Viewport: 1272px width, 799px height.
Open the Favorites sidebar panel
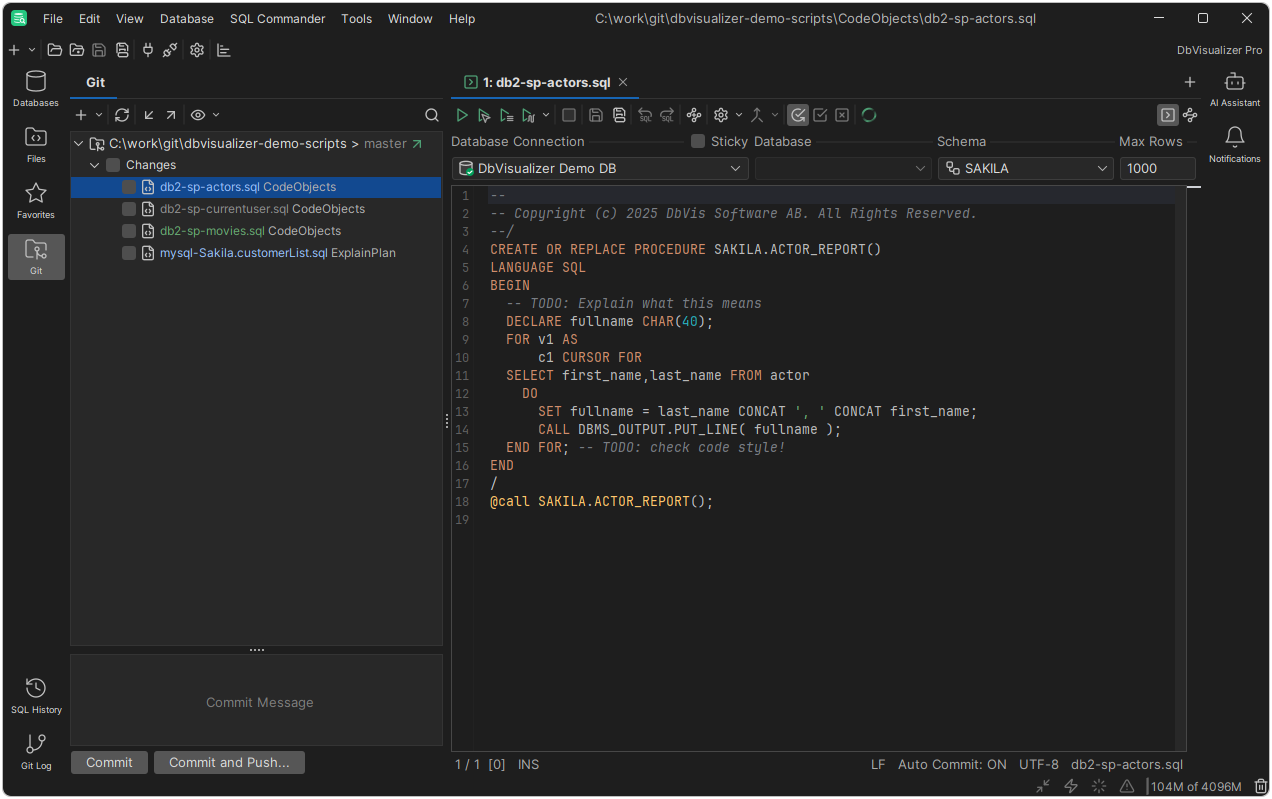[x=36, y=201]
